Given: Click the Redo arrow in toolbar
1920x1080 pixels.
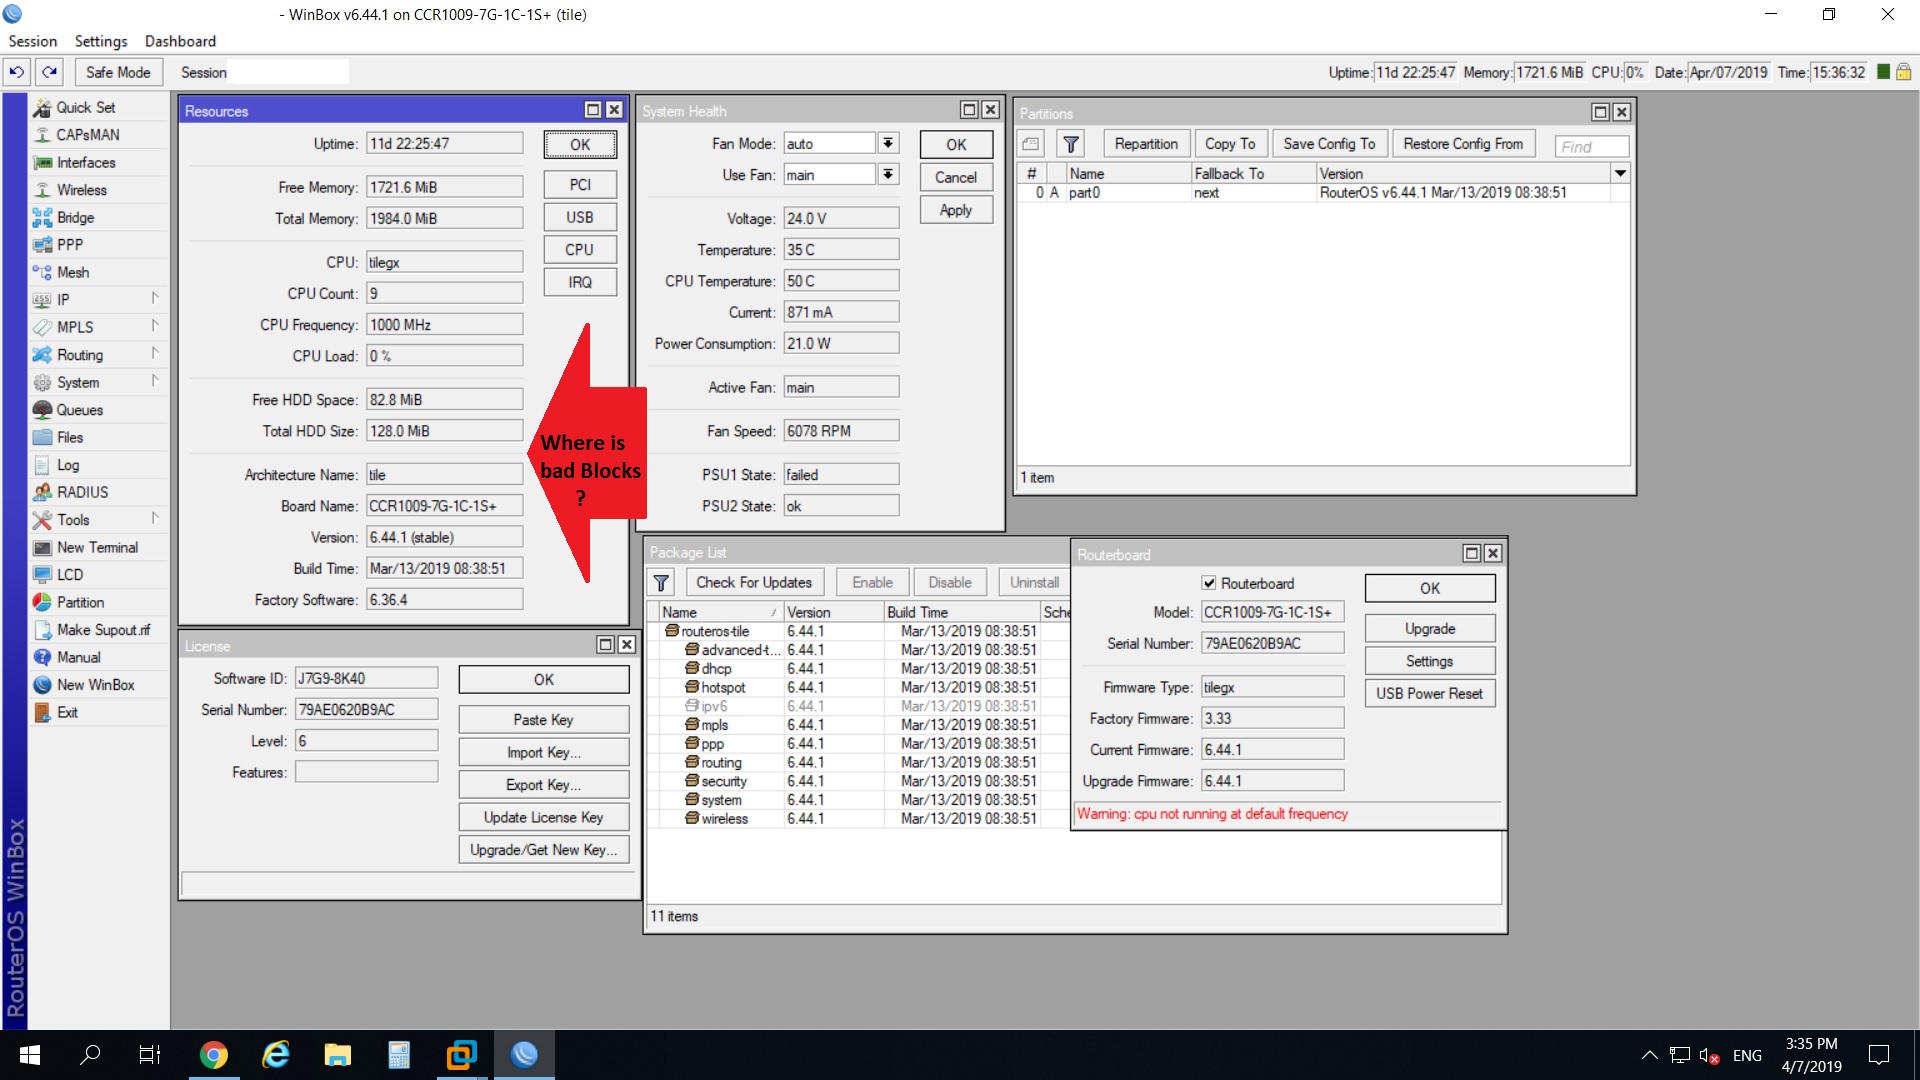Looking at the screenshot, I should tap(49, 72).
